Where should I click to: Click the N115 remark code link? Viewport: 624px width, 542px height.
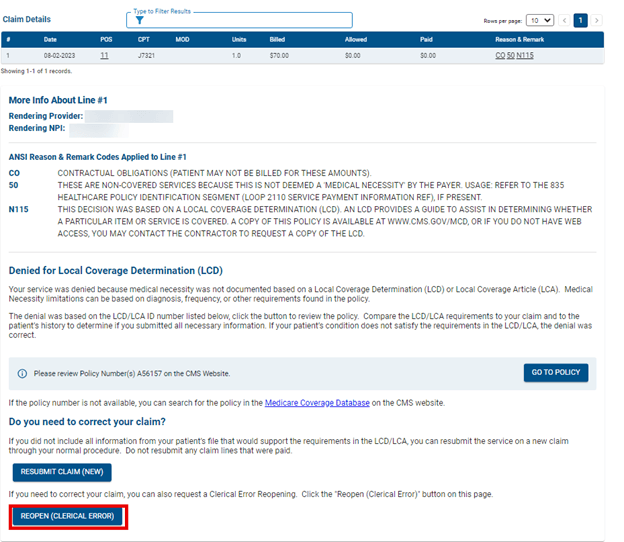(x=525, y=56)
